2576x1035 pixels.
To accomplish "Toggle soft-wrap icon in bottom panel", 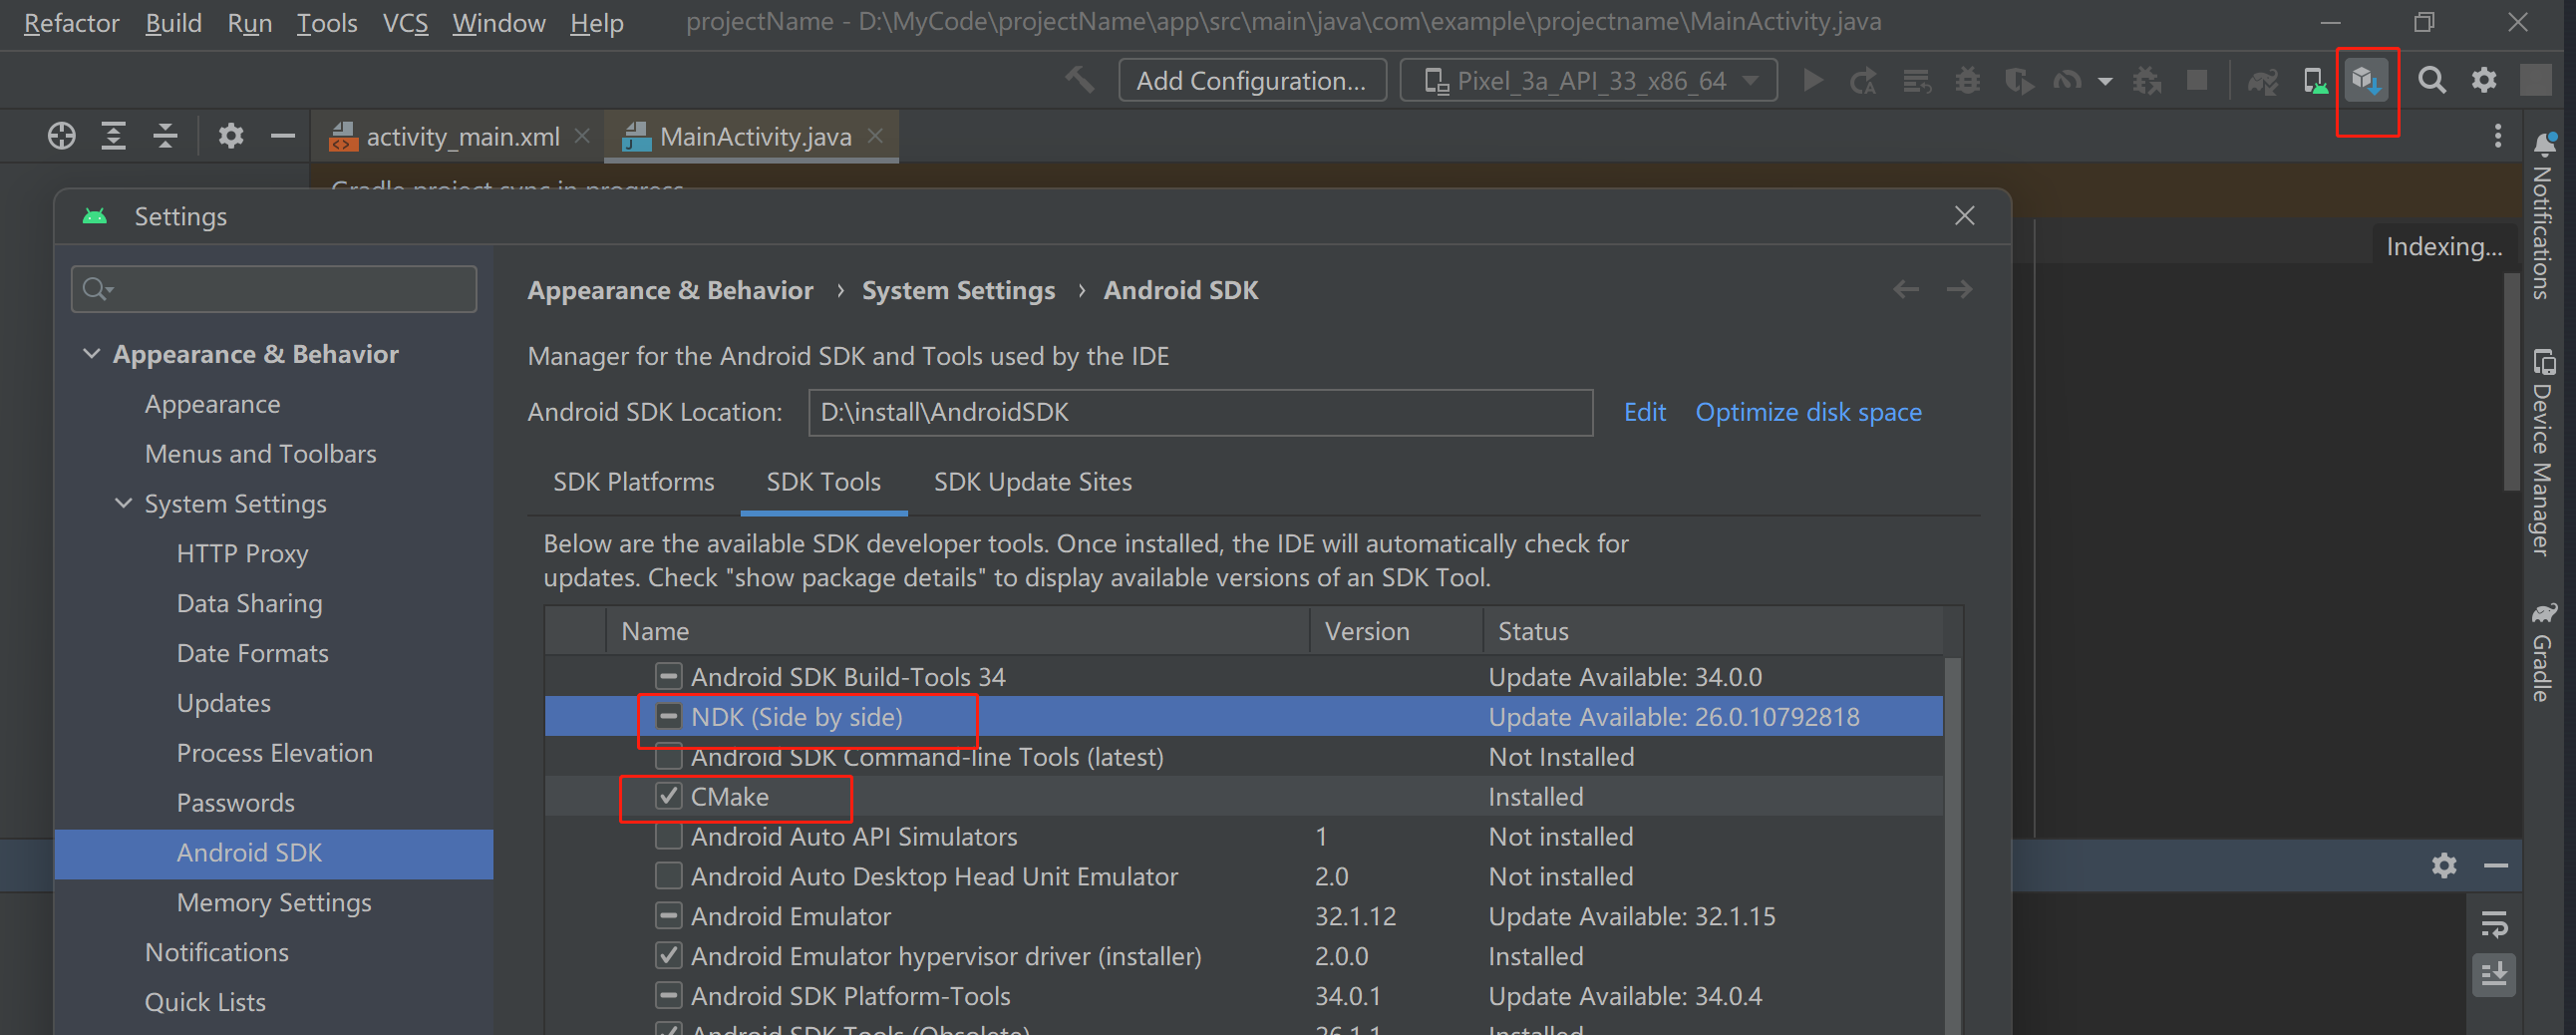I will (2495, 924).
